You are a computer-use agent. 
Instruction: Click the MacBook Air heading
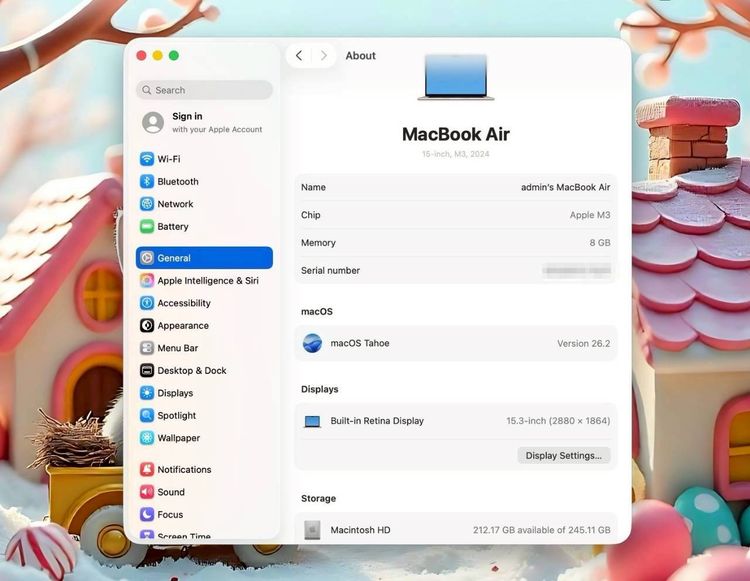tap(456, 134)
